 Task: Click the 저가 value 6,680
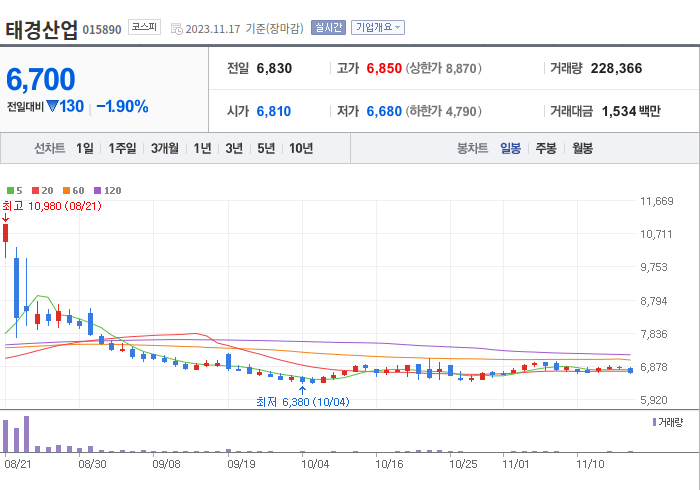click(384, 111)
